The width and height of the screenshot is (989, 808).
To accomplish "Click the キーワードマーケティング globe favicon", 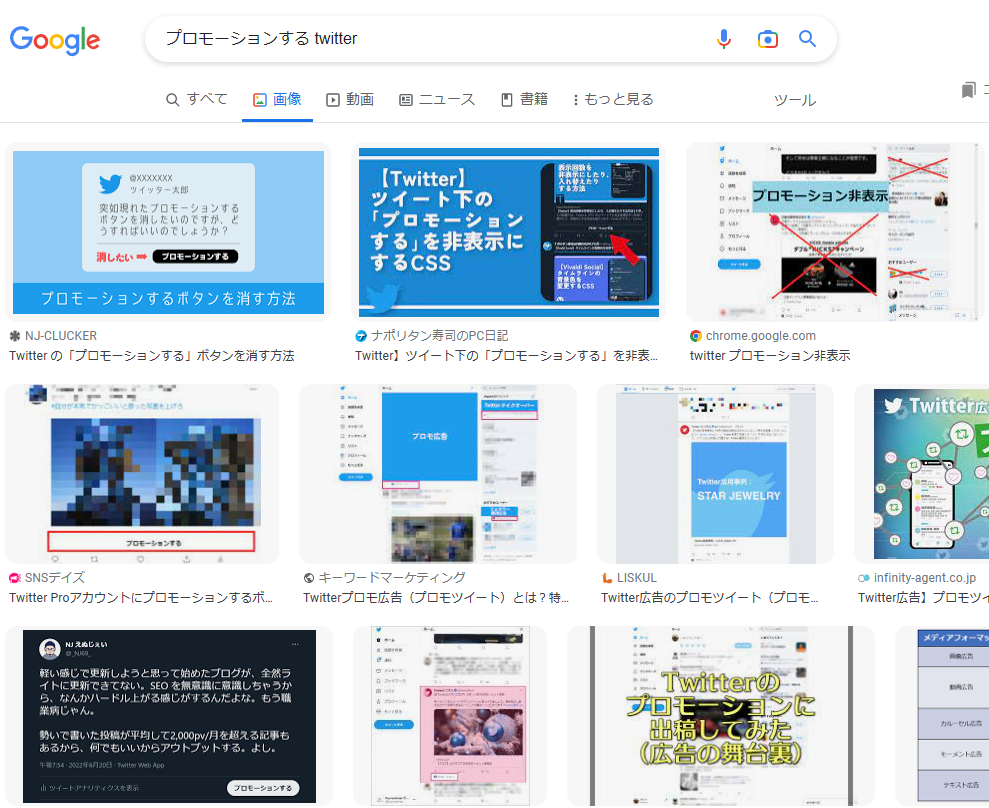I will pyautogui.click(x=308, y=578).
